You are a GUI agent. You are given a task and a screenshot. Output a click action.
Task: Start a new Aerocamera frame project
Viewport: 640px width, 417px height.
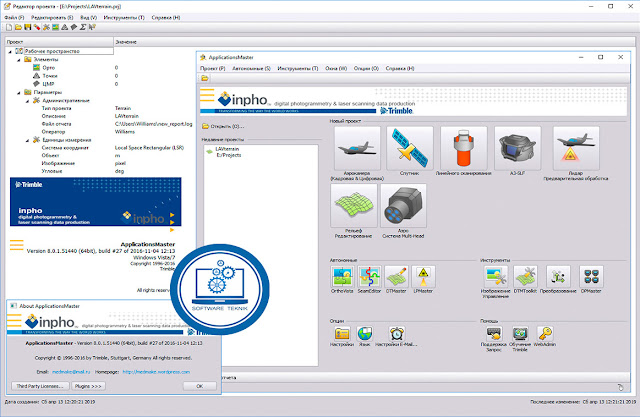point(357,148)
